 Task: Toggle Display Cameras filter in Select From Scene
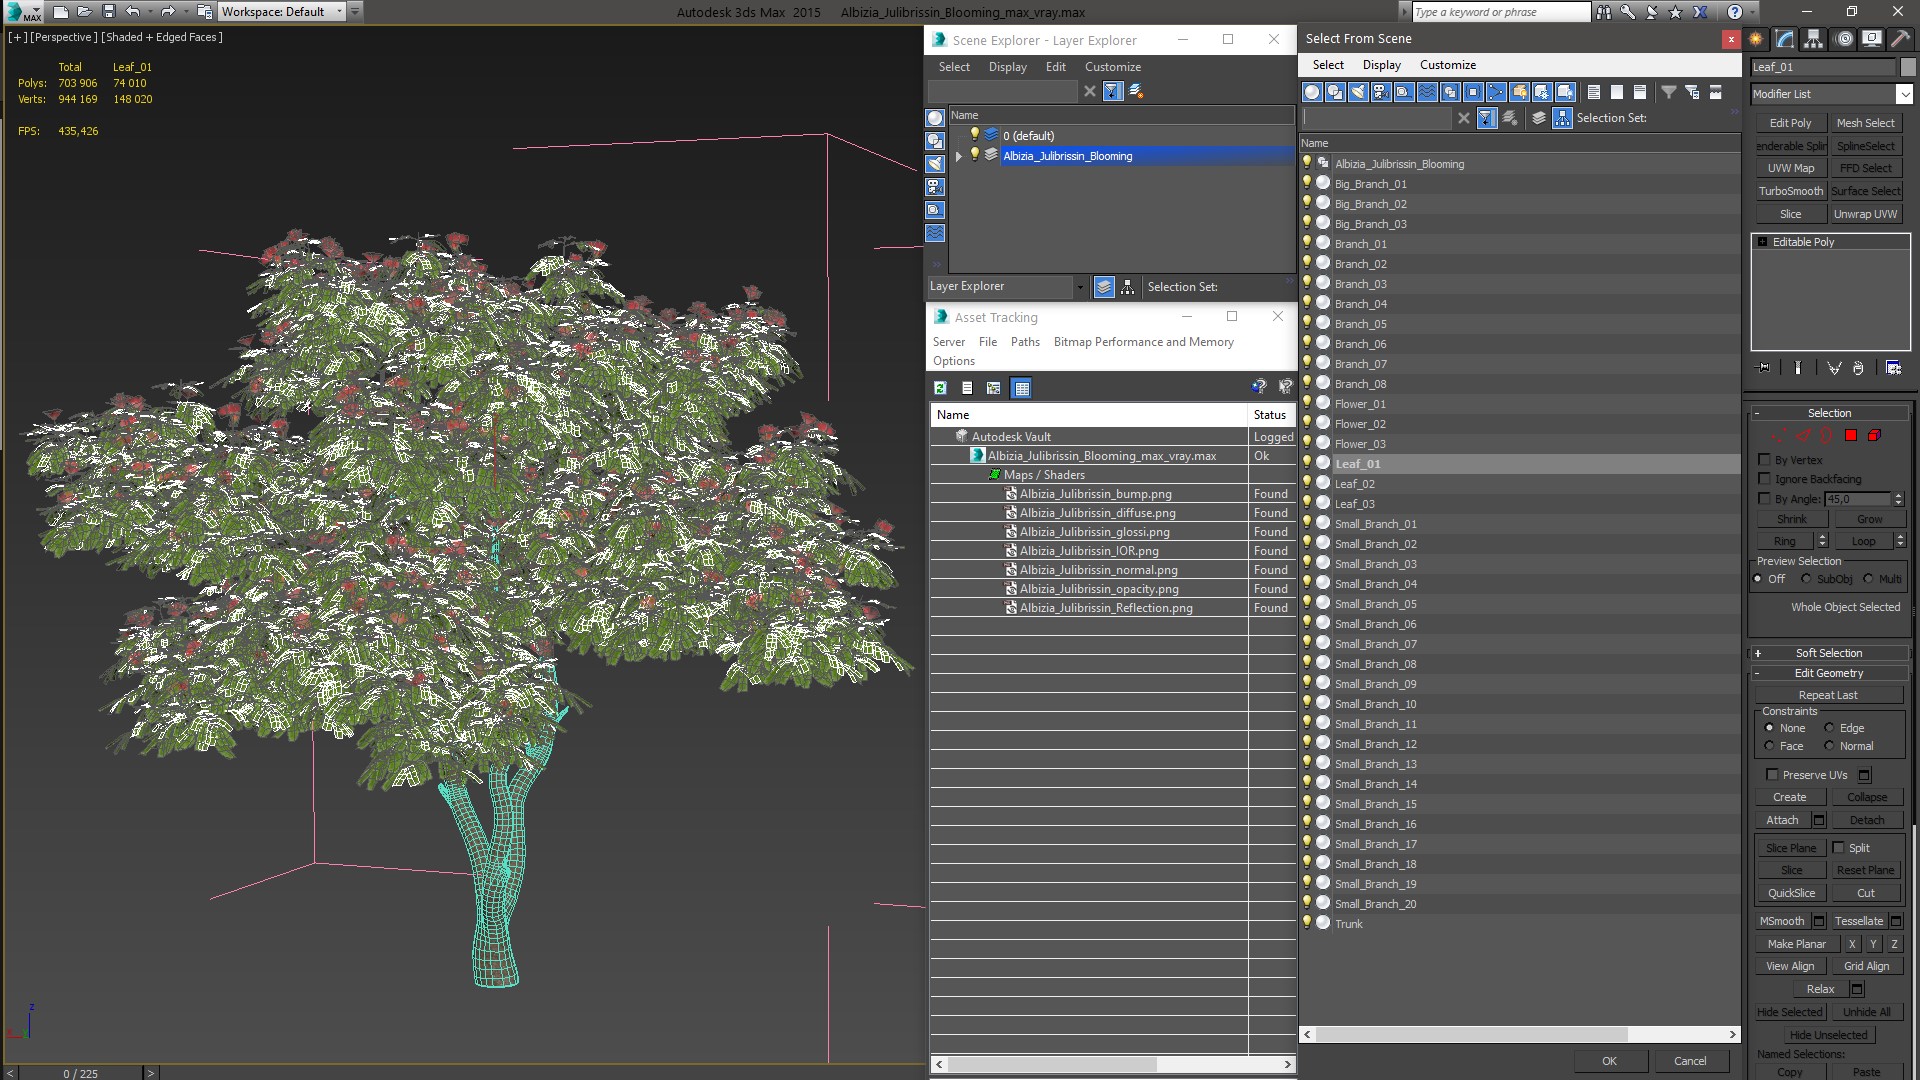click(1381, 92)
